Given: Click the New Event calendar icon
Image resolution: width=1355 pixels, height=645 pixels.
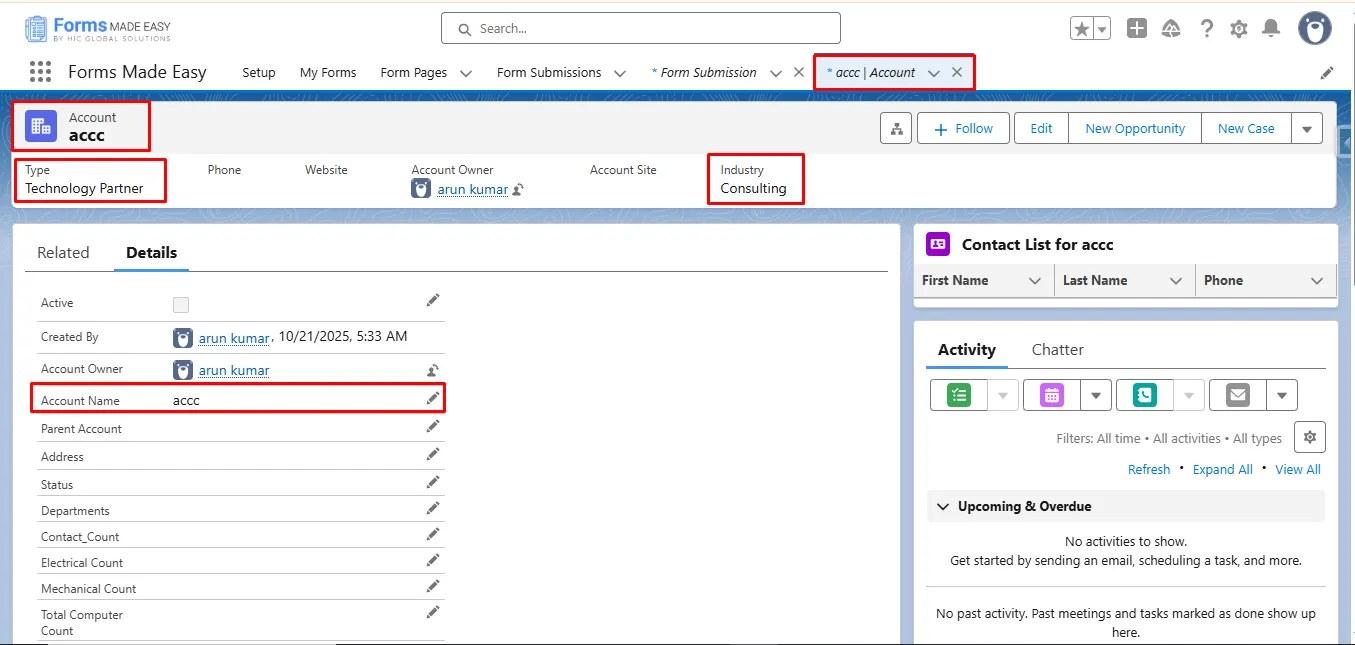Looking at the screenshot, I should pyautogui.click(x=1052, y=395).
